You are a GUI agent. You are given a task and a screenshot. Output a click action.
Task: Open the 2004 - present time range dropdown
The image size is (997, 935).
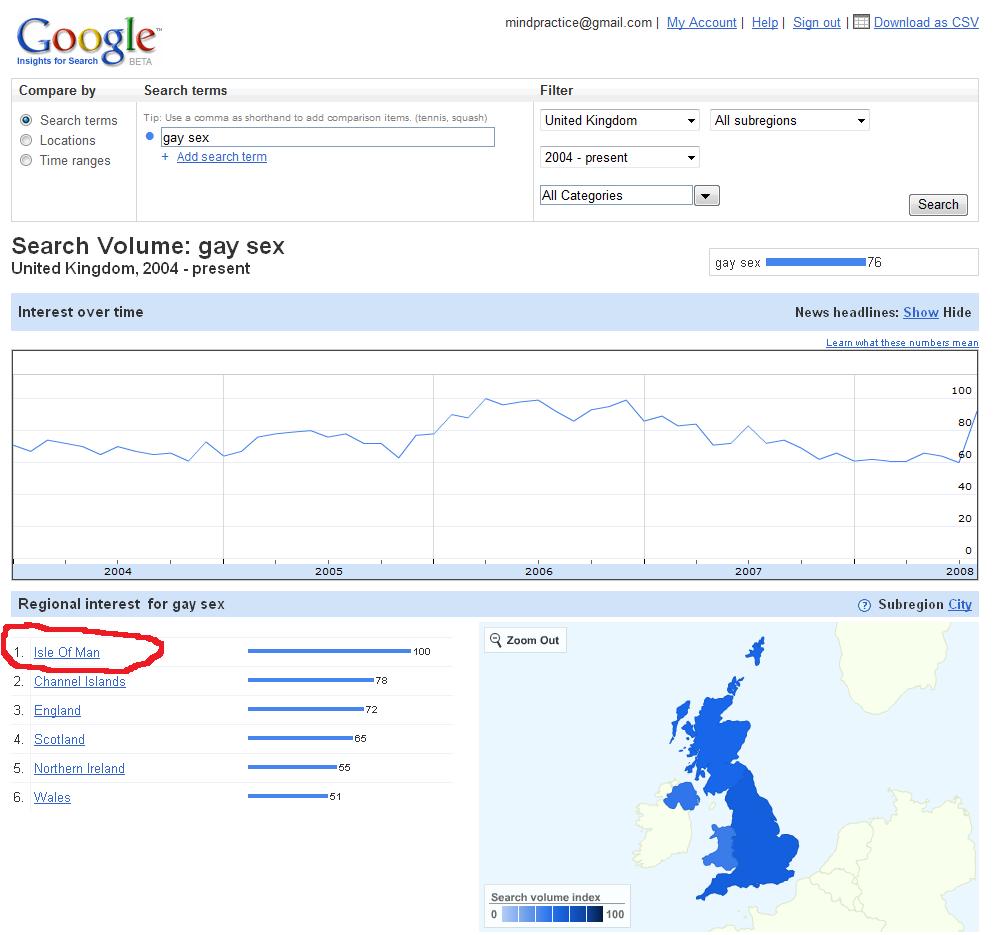coord(620,157)
